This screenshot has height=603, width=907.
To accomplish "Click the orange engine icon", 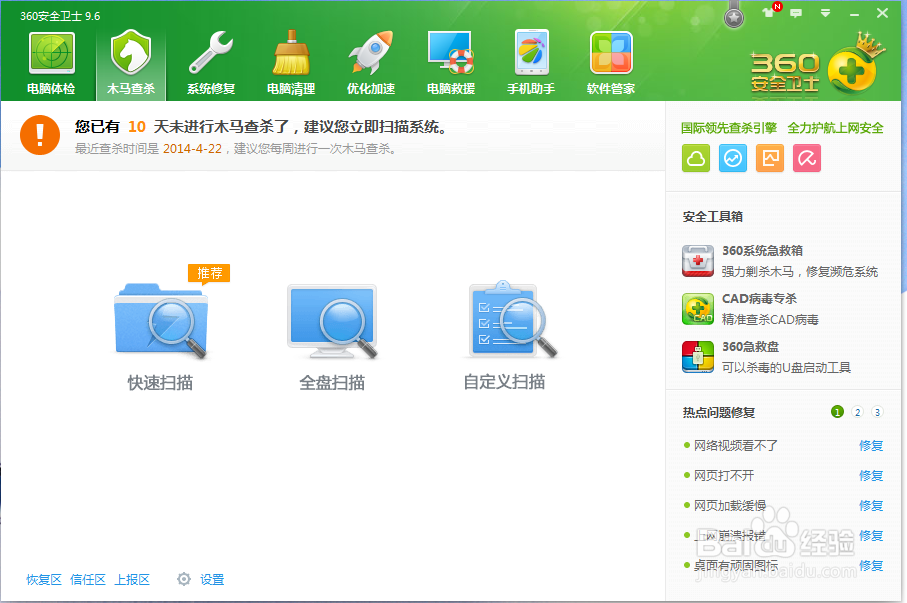I will point(770,158).
